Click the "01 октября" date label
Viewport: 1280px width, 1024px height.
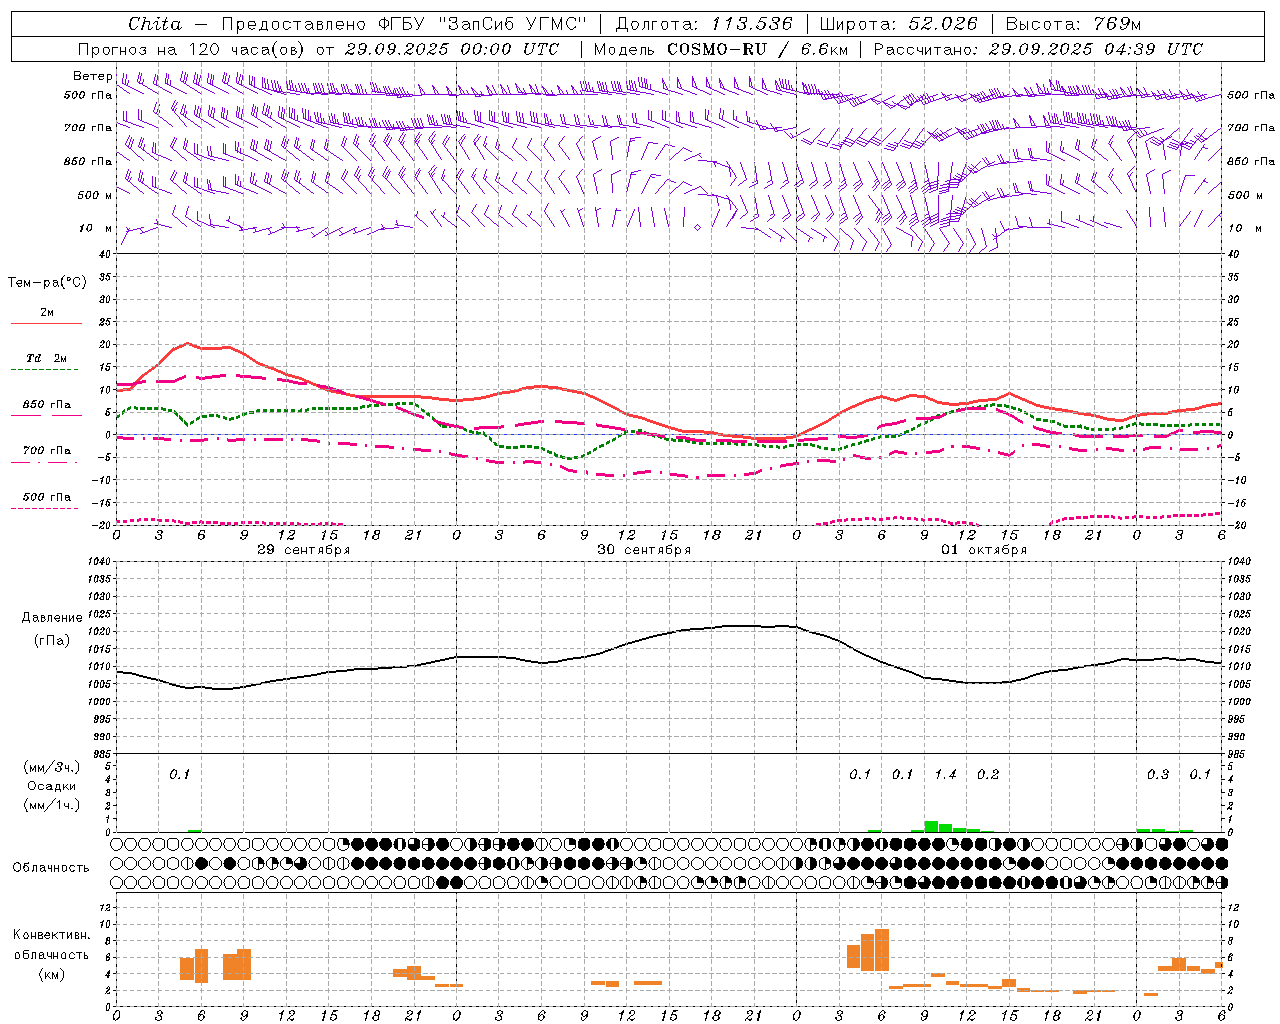tap(984, 550)
